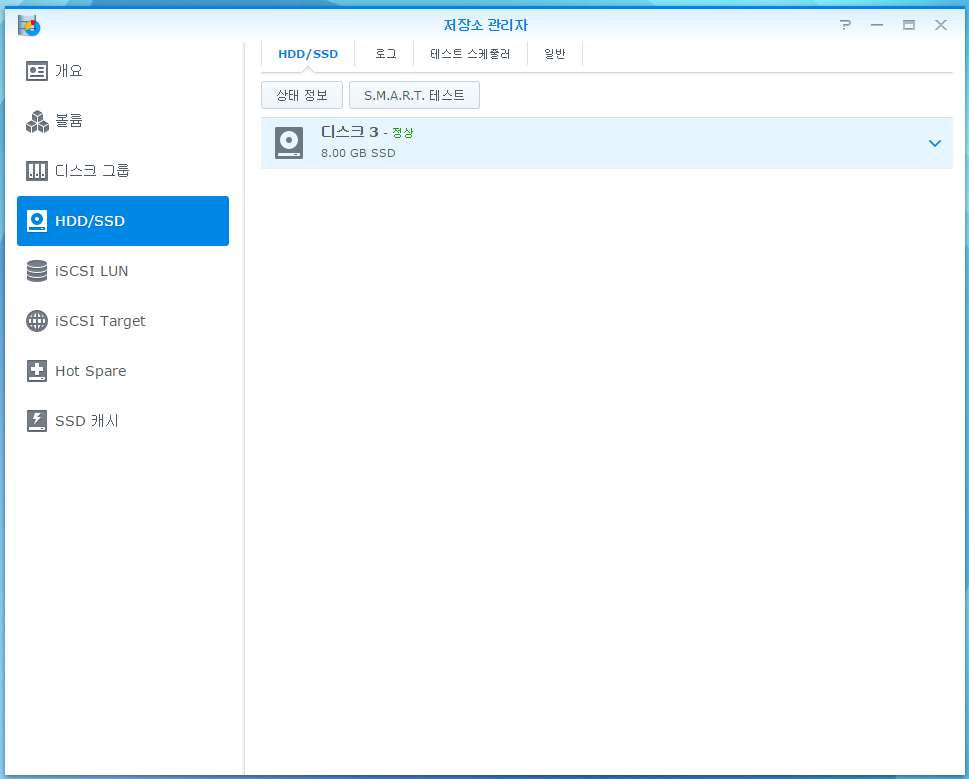This screenshot has width=969, height=779.
Task: Click the Hot Spare plus-drive icon
Action: click(37, 371)
